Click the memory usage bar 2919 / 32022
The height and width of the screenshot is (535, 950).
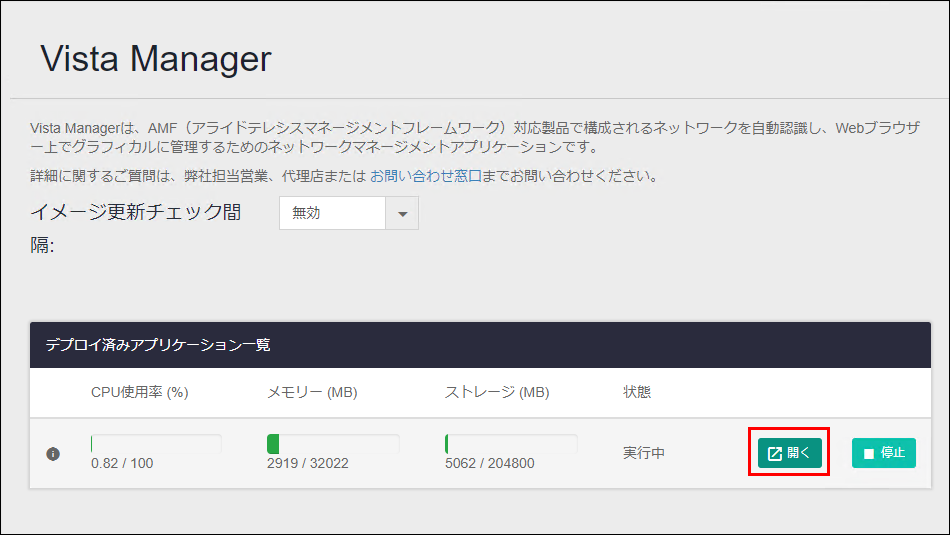(x=333, y=444)
